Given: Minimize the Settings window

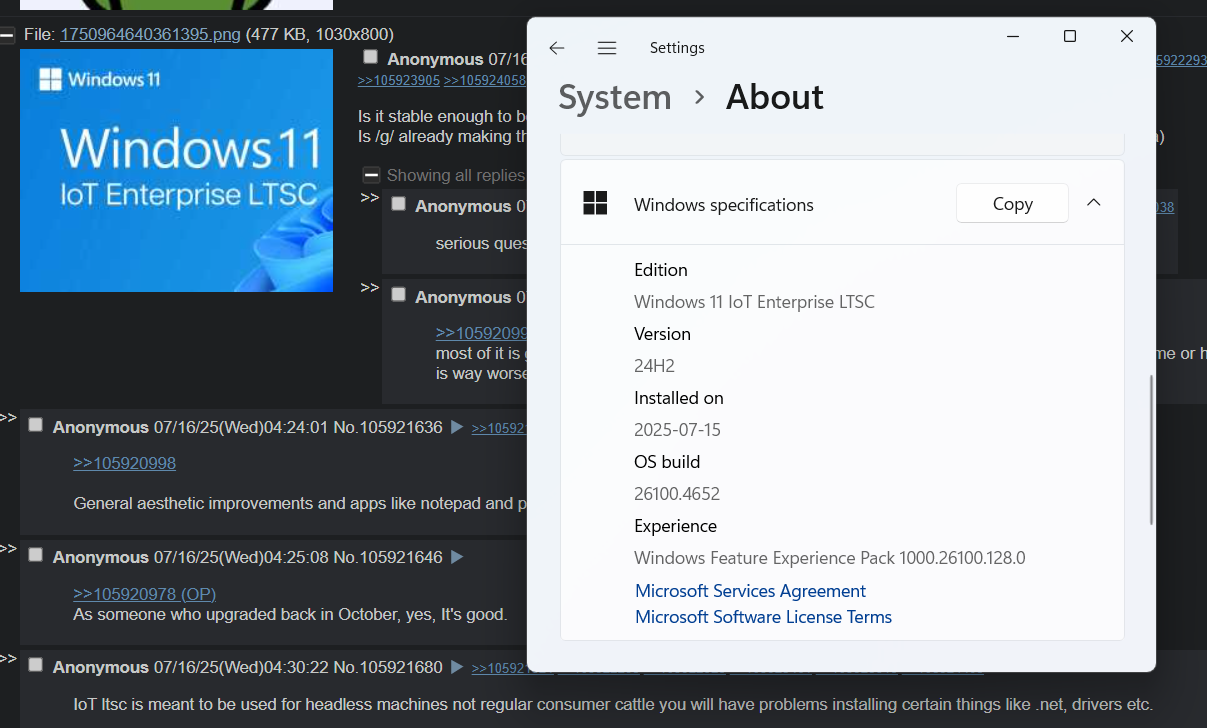Looking at the screenshot, I should click(x=1013, y=36).
